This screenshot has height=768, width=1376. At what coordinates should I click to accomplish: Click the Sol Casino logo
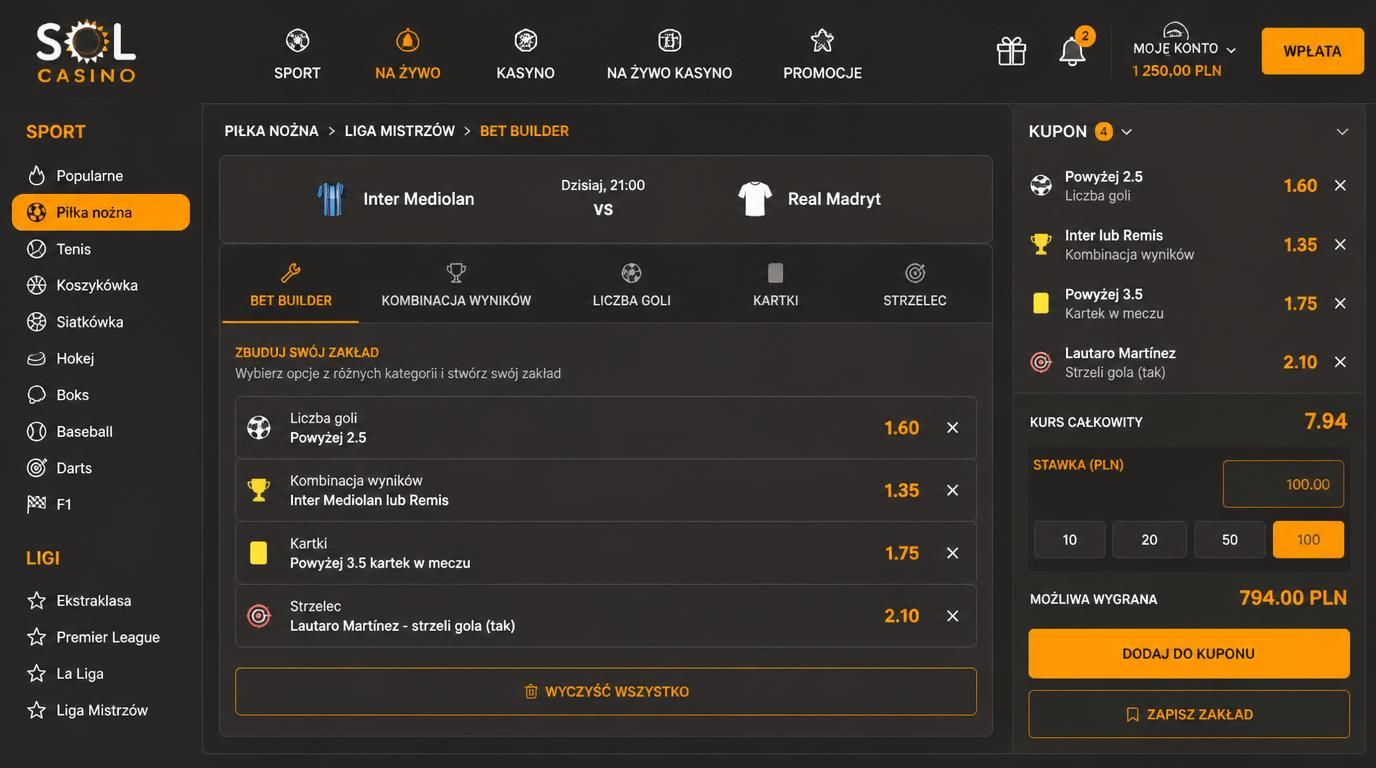pyautogui.click(x=86, y=51)
